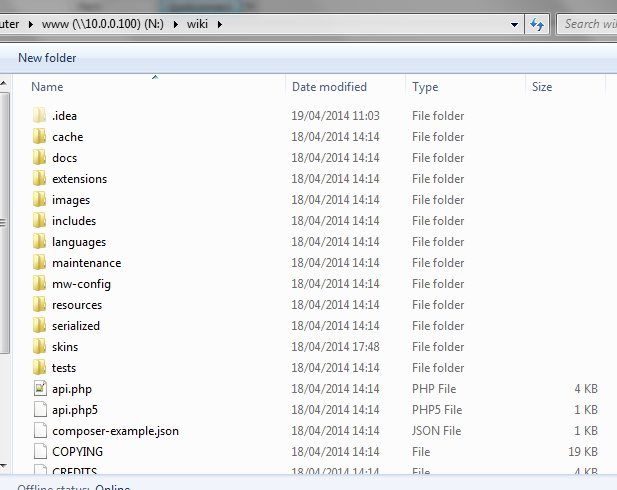
Task: Select the .idea folder icon
Action: (39, 116)
